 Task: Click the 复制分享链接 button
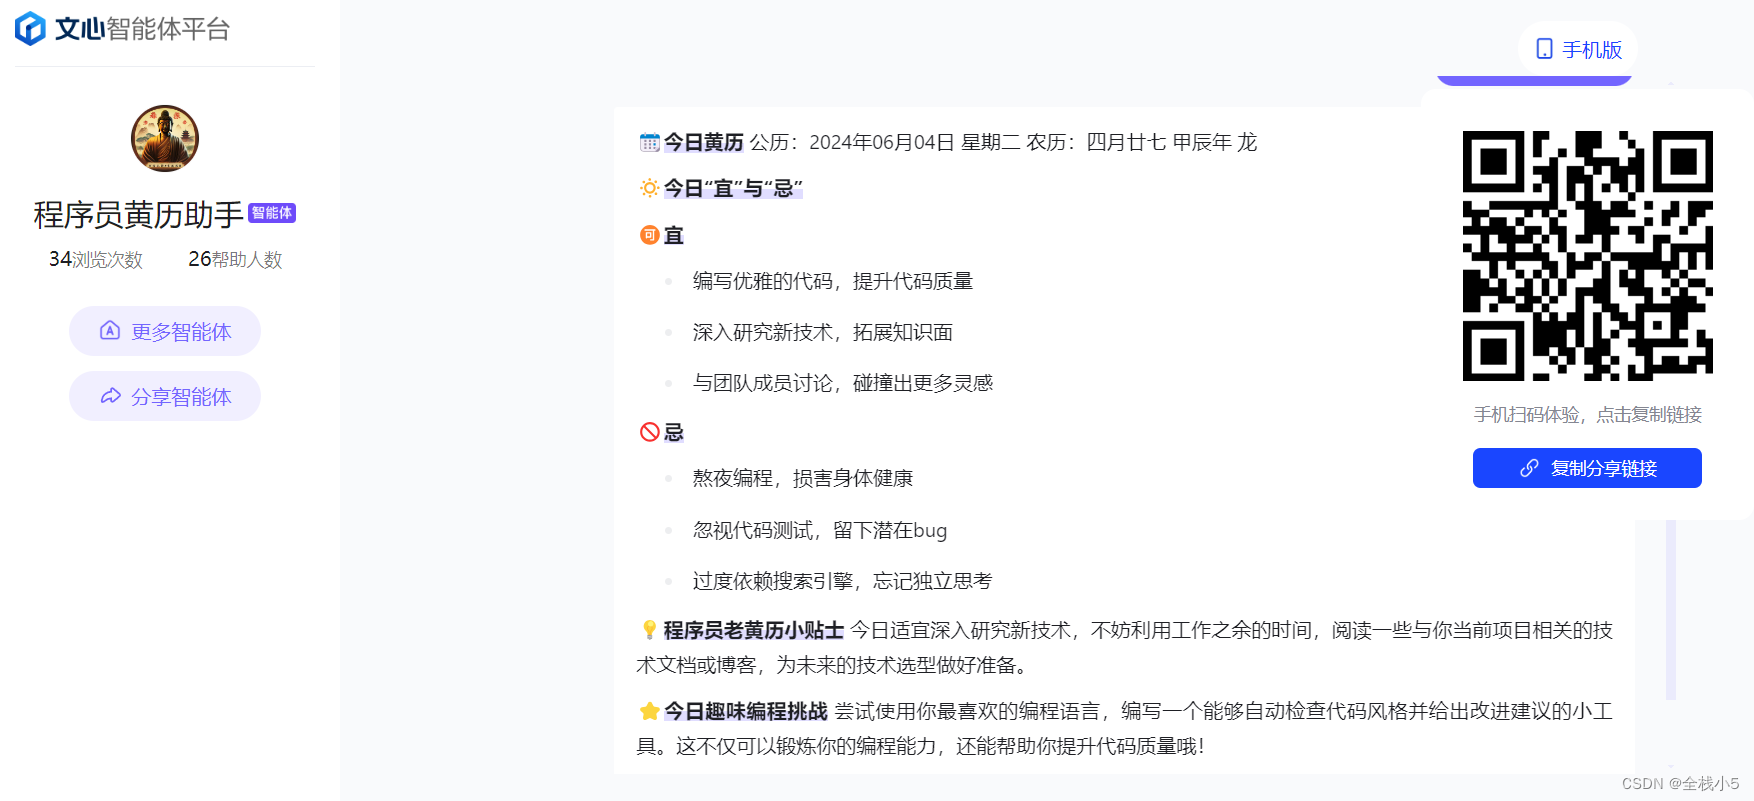(1587, 468)
